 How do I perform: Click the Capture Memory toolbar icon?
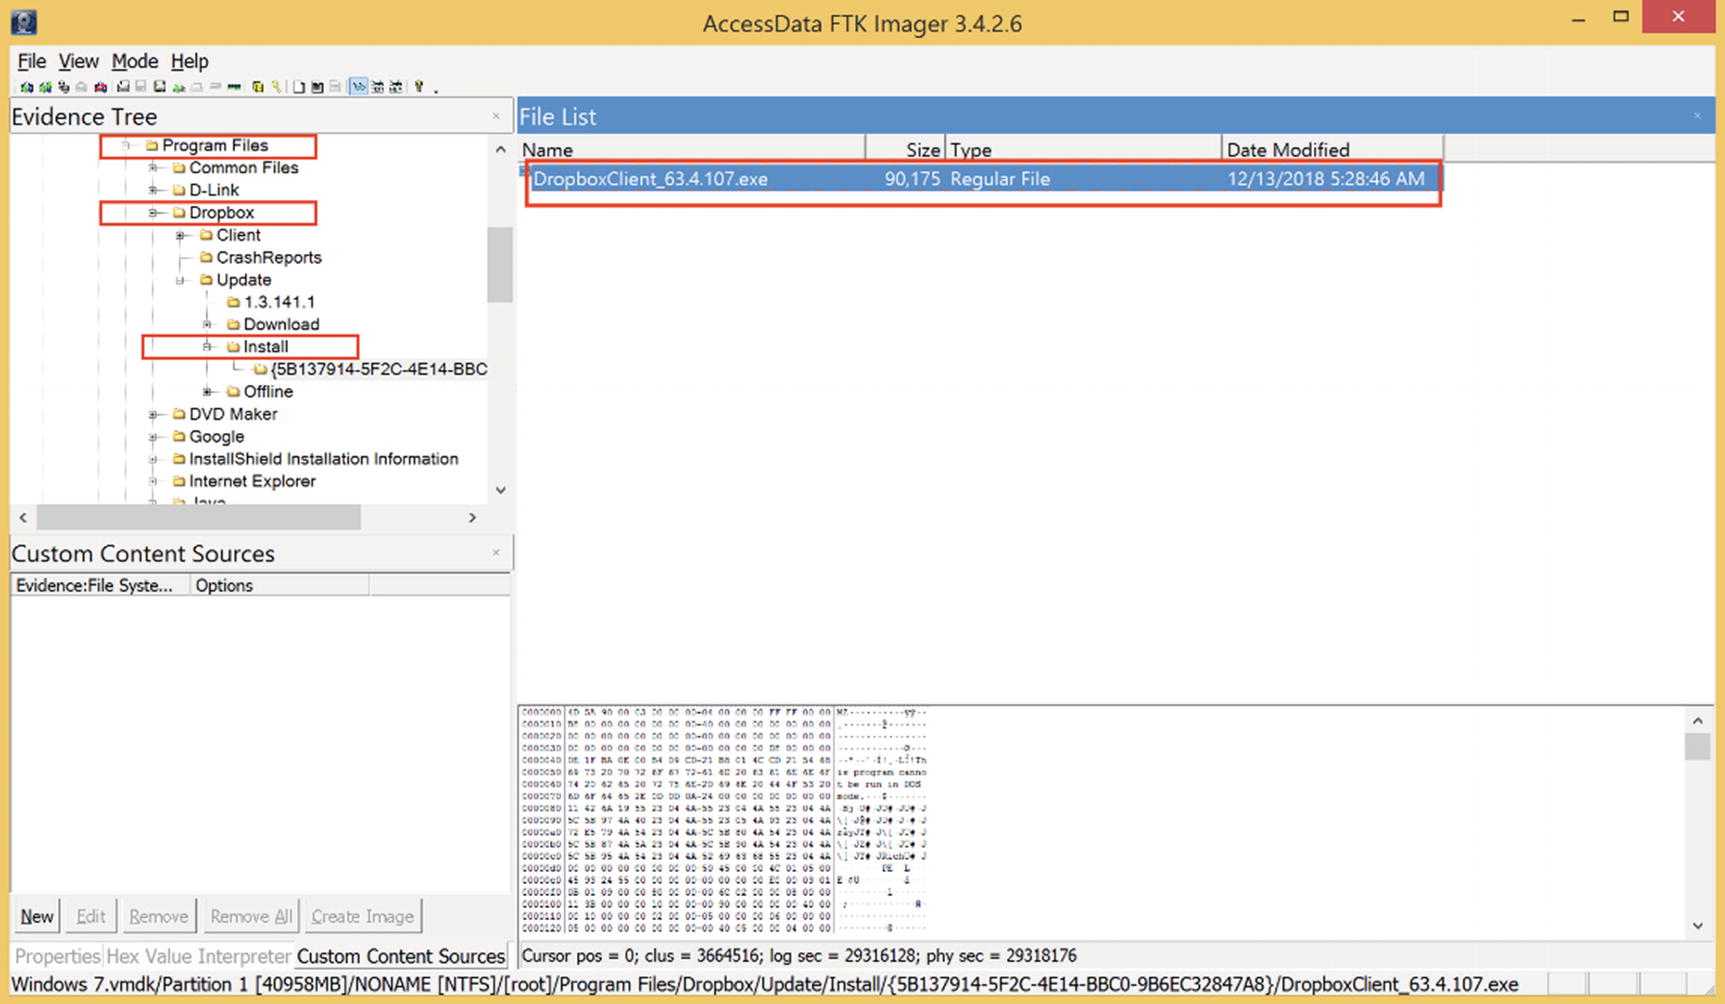pyautogui.click(x=234, y=87)
